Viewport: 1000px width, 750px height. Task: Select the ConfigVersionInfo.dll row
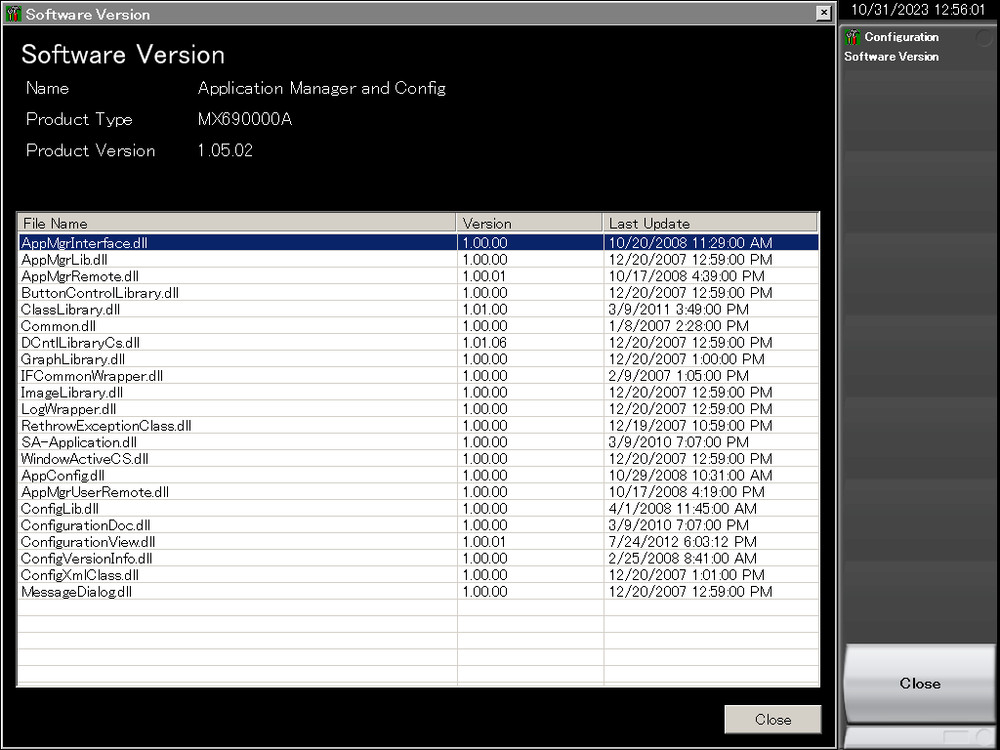coord(418,558)
